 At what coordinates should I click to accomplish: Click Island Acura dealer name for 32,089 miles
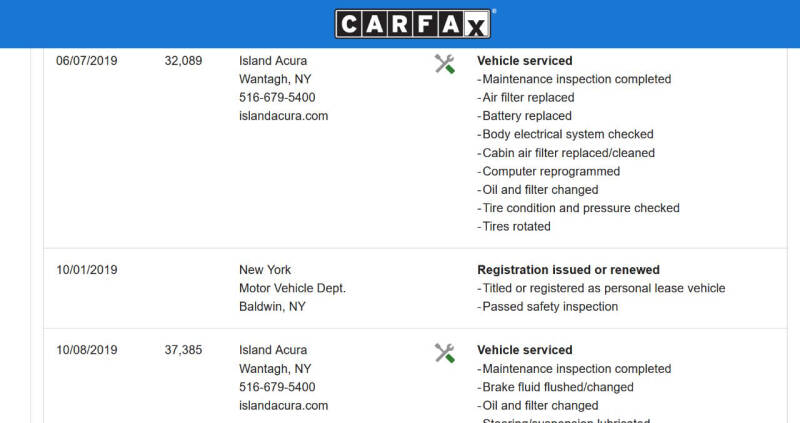tap(273, 61)
